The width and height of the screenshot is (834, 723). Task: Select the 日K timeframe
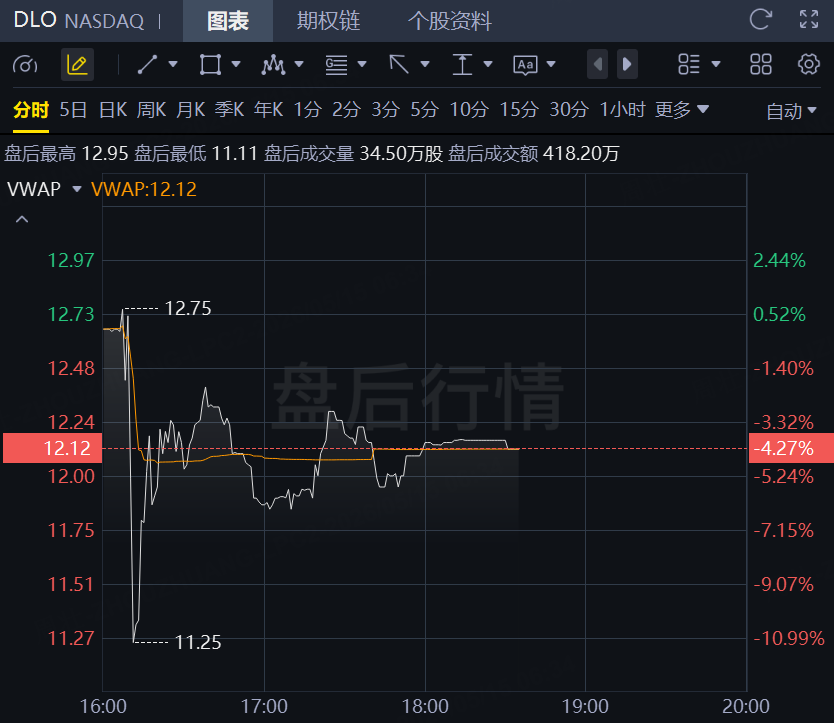pos(113,110)
